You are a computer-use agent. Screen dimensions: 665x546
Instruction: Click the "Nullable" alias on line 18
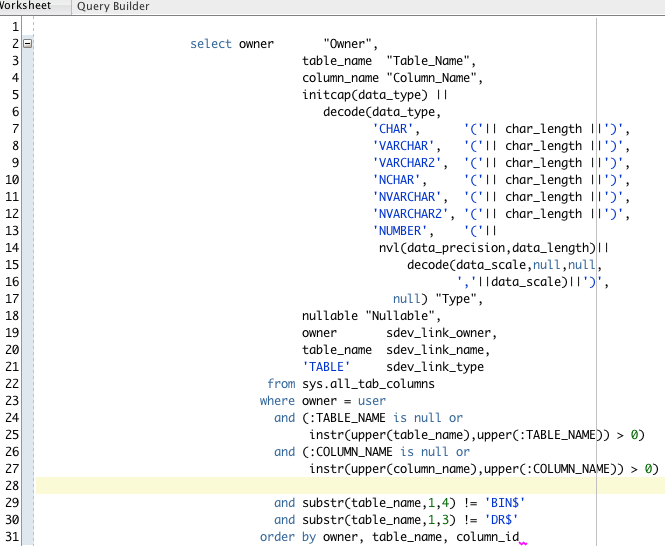click(400, 316)
